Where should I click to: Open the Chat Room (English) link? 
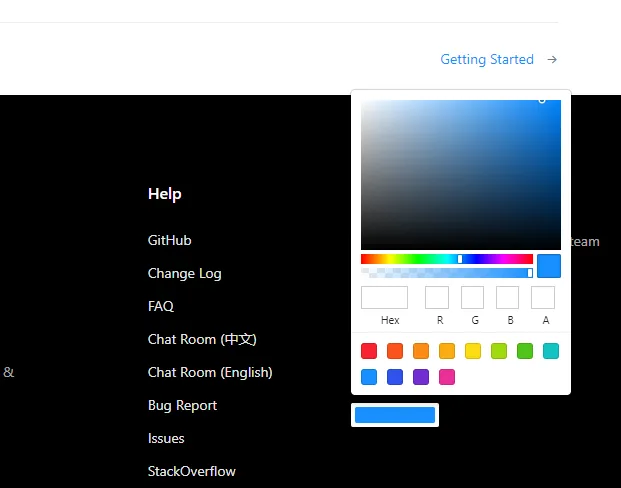point(210,372)
